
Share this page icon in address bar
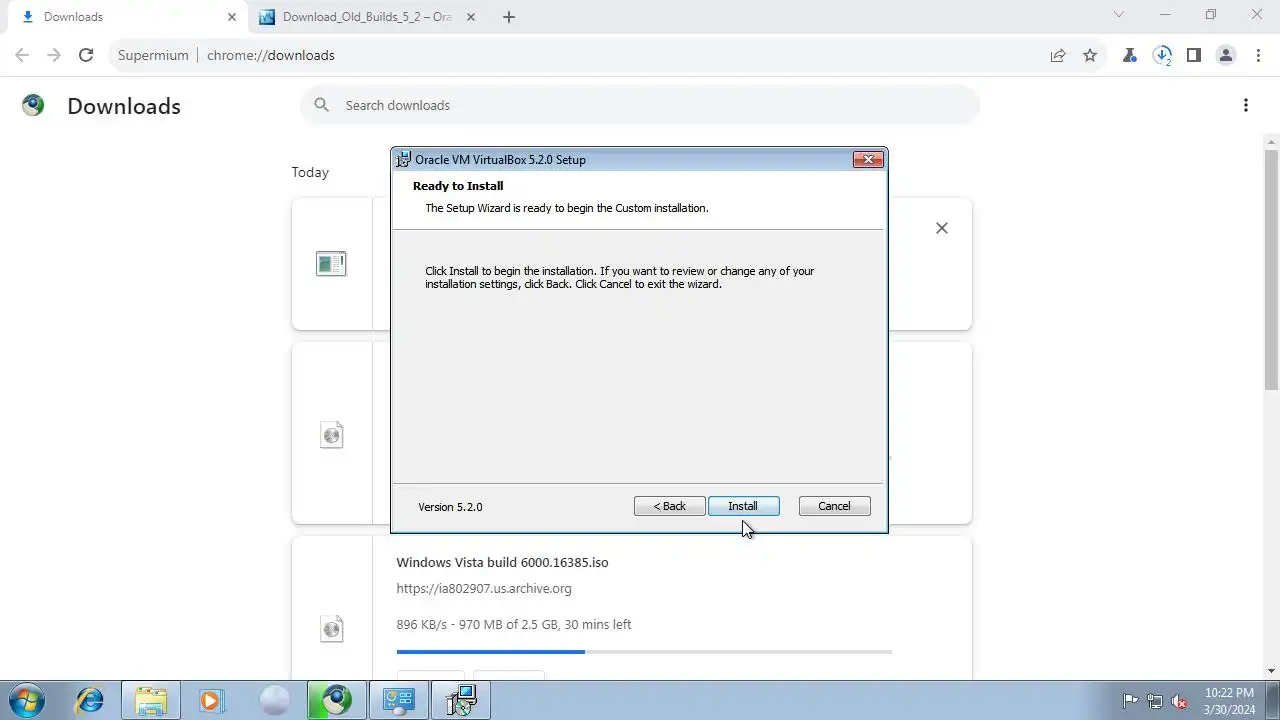pos(1058,55)
